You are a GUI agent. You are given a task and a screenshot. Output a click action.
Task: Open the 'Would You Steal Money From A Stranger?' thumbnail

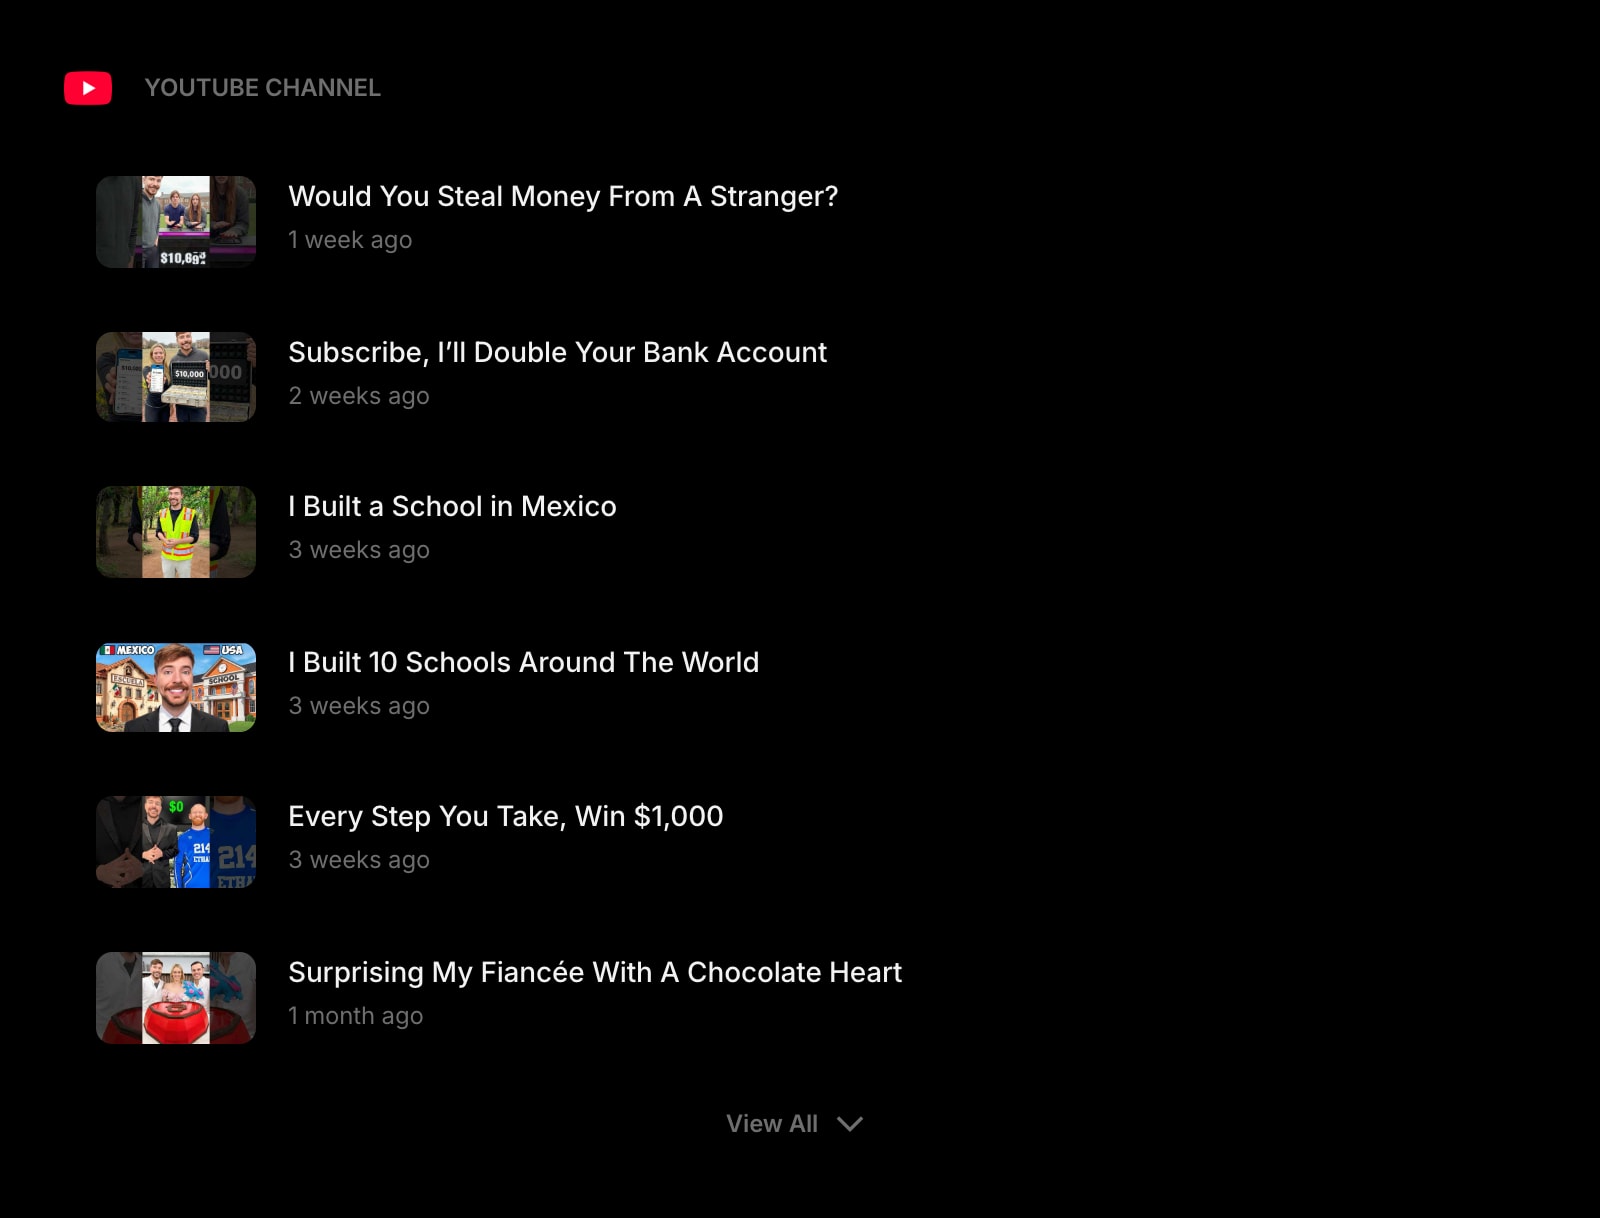coord(175,221)
